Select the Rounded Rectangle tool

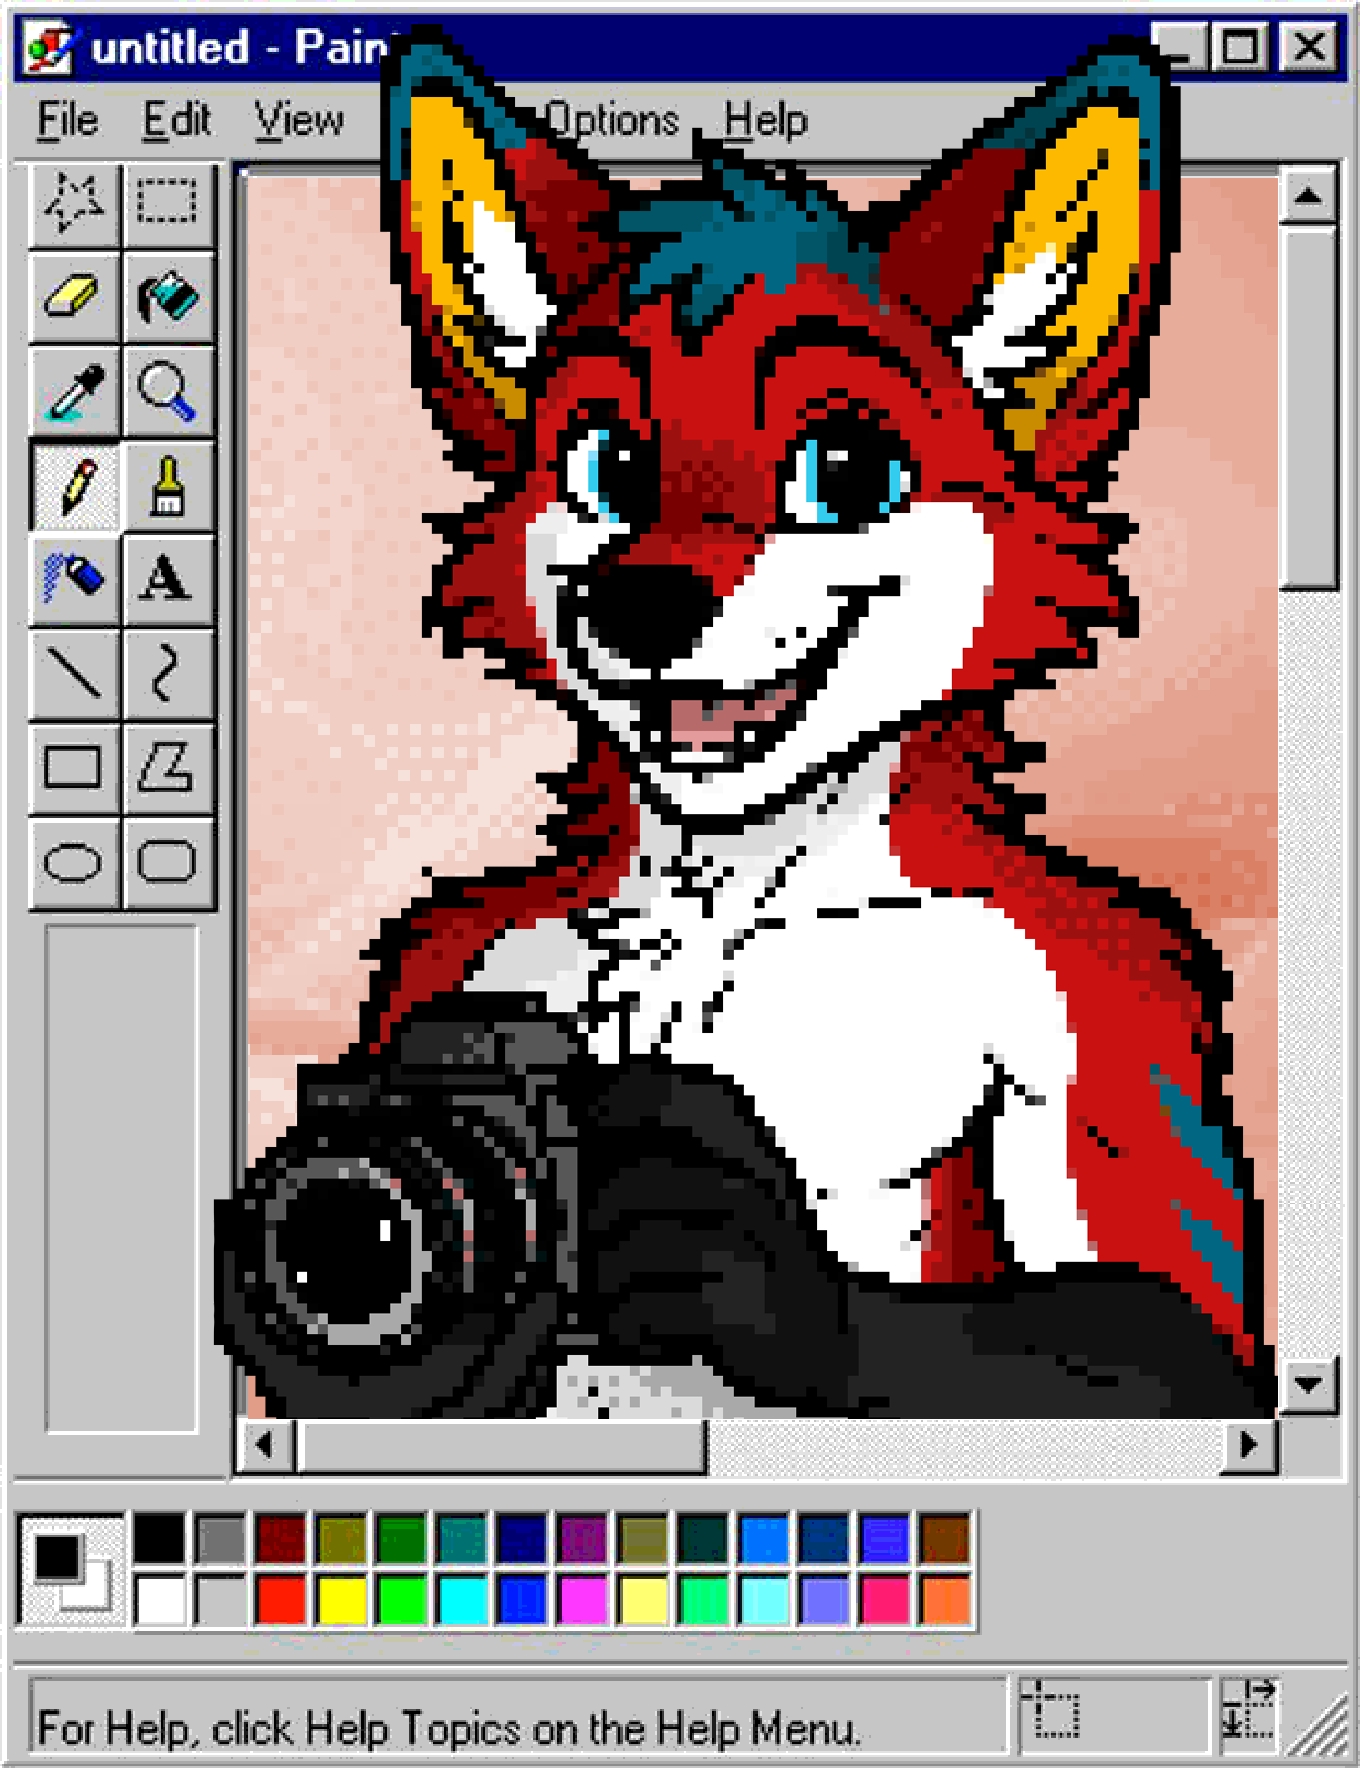[167, 861]
